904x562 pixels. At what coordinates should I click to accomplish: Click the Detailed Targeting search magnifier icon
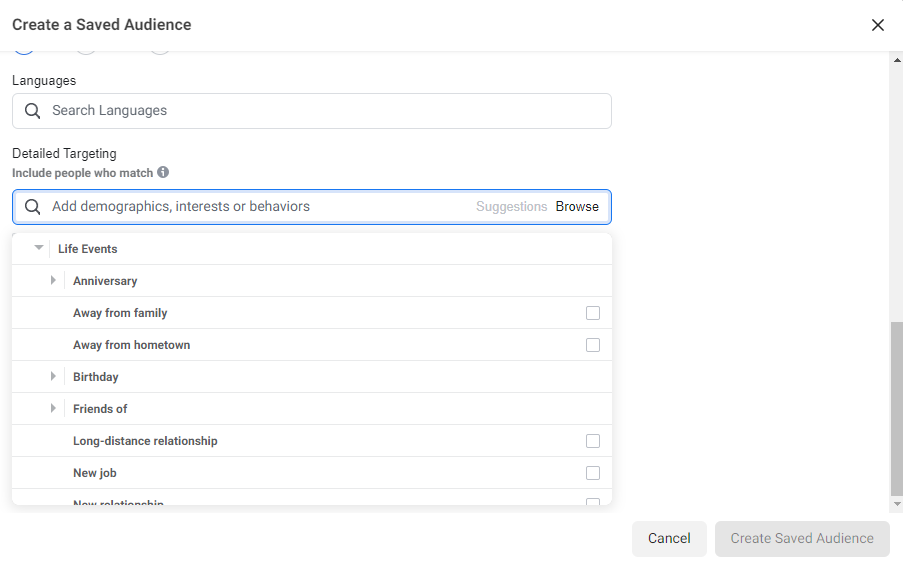tap(33, 207)
